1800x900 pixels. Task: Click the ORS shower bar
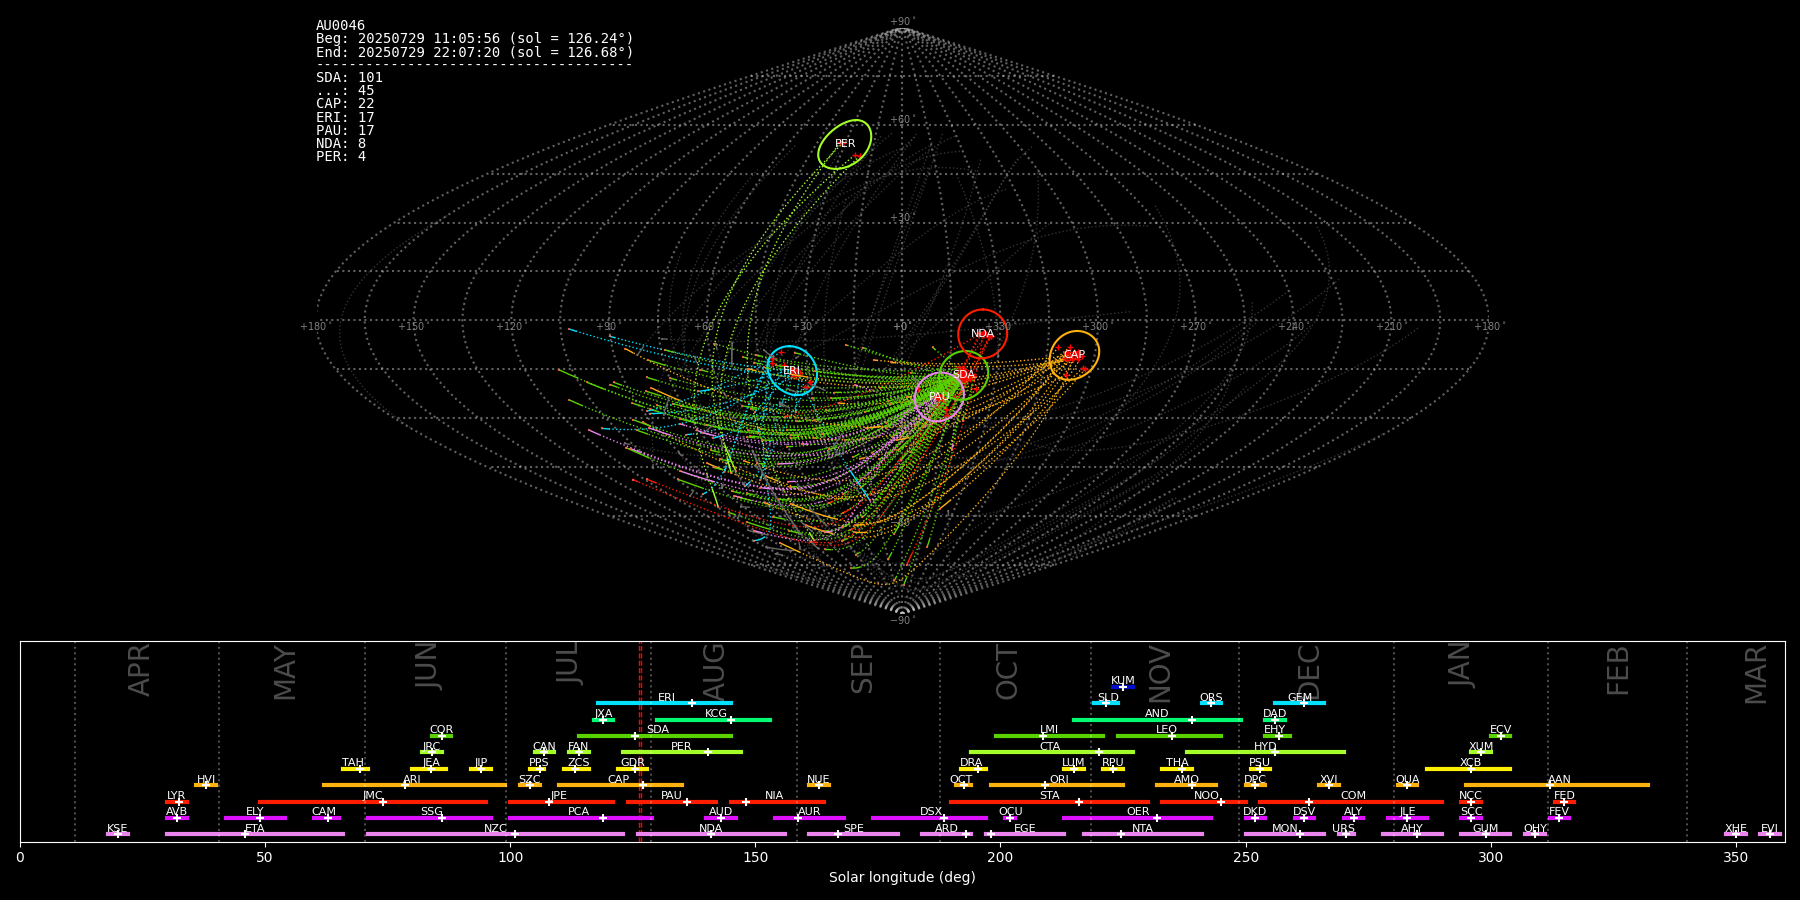tap(1211, 703)
